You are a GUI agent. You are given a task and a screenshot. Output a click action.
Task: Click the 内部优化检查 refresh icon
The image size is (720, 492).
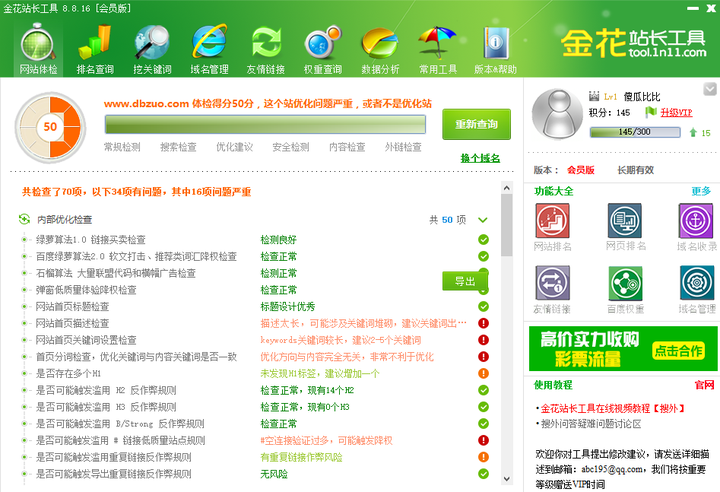24,219
